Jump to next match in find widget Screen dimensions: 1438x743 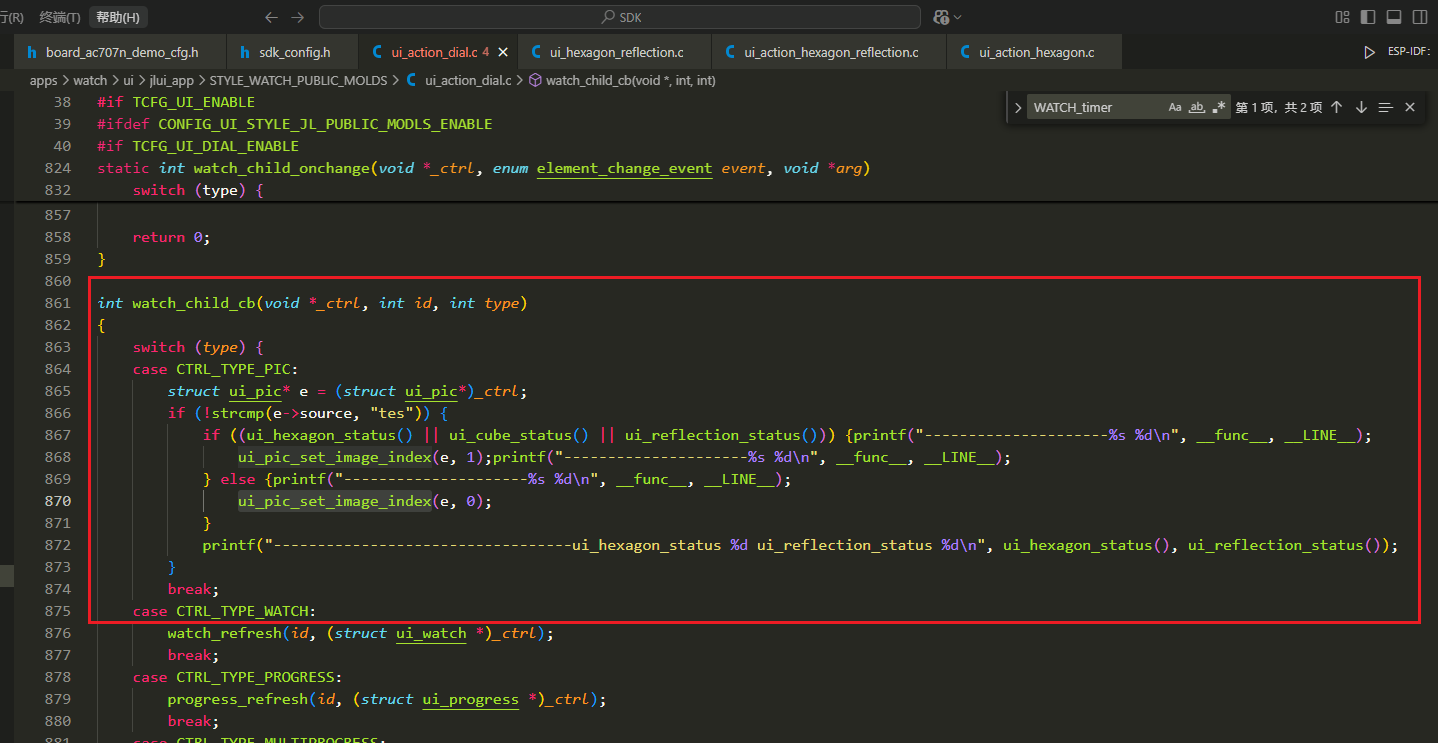1361,107
